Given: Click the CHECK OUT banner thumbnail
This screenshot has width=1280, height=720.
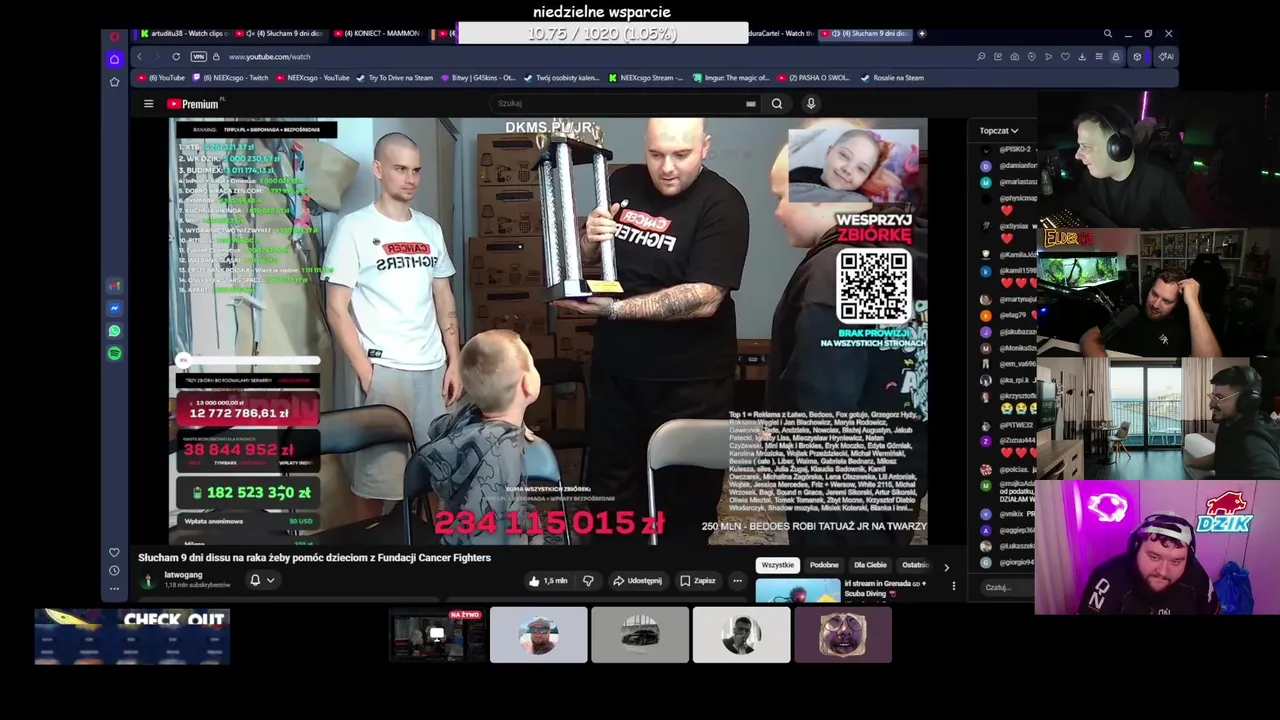Looking at the screenshot, I should (x=132, y=637).
